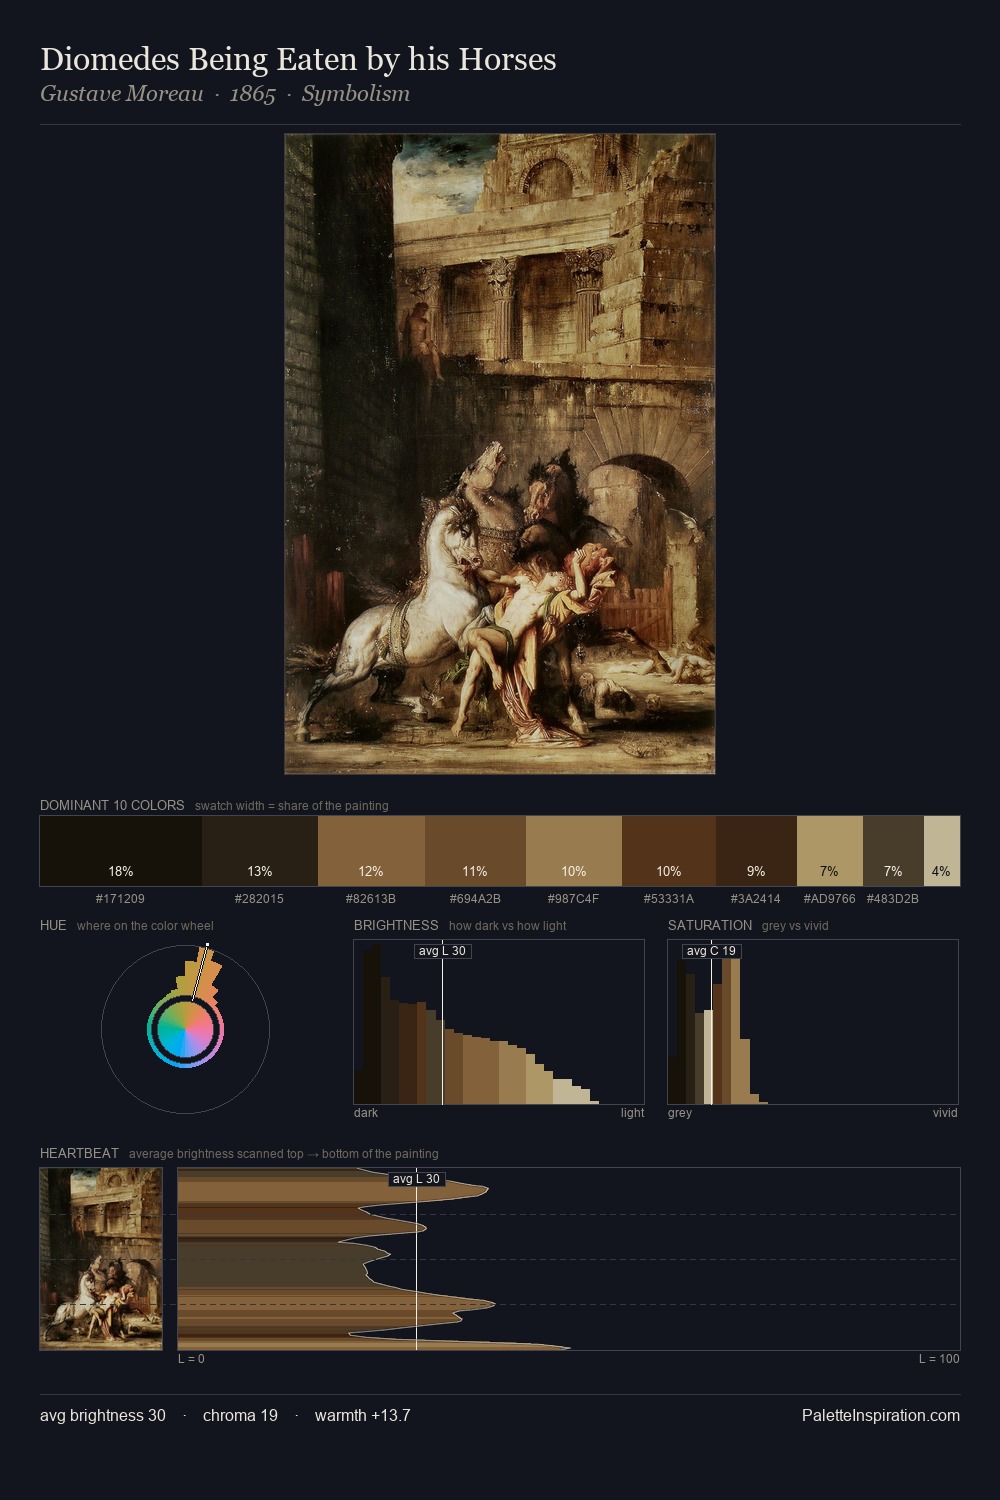Click the '#82613B' hex code label

click(371, 899)
